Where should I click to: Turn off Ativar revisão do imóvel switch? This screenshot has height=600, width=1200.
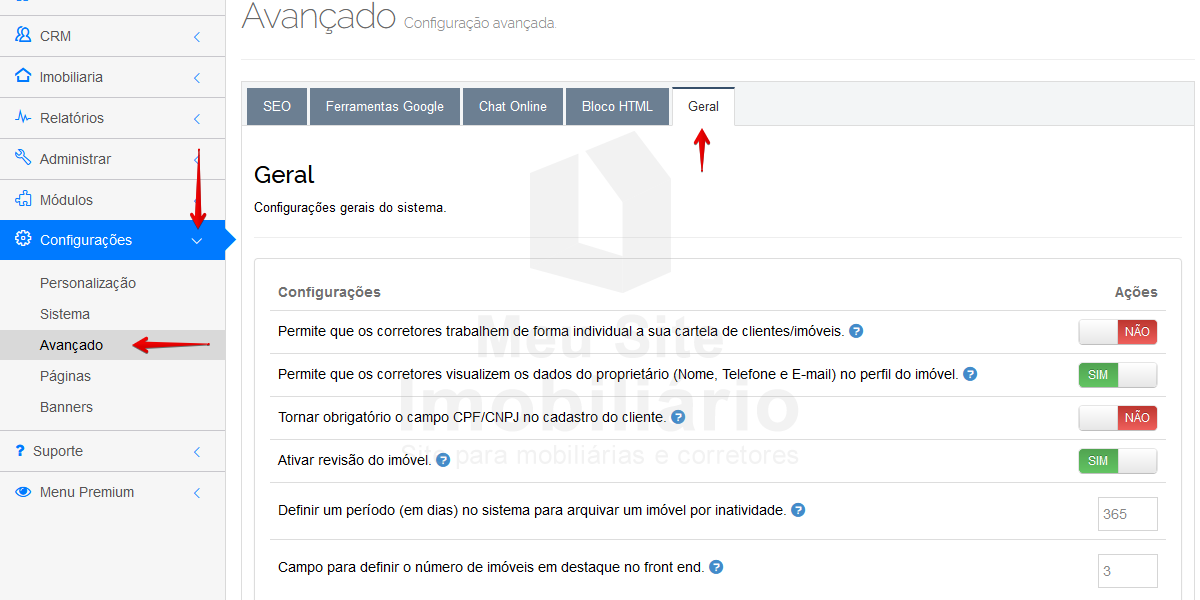(x=1117, y=461)
